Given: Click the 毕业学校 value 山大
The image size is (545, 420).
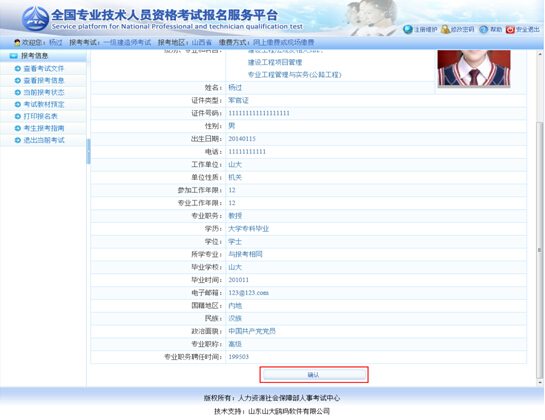Looking at the screenshot, I should pos(235,267).
